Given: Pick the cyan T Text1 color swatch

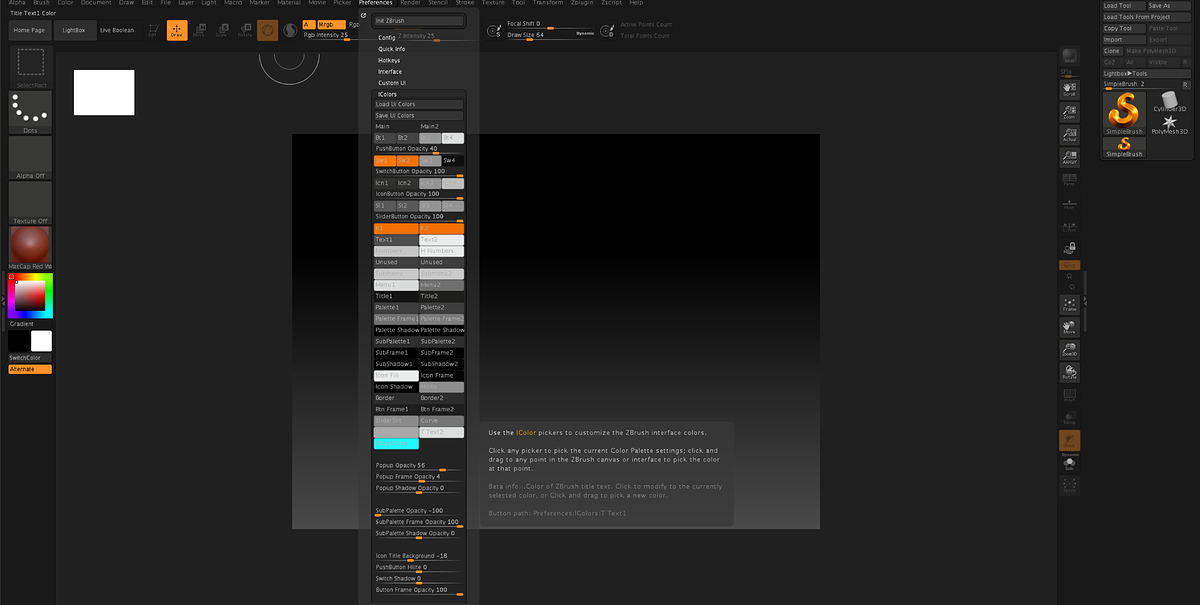Looking at the screenshot, I should point(396,443).
